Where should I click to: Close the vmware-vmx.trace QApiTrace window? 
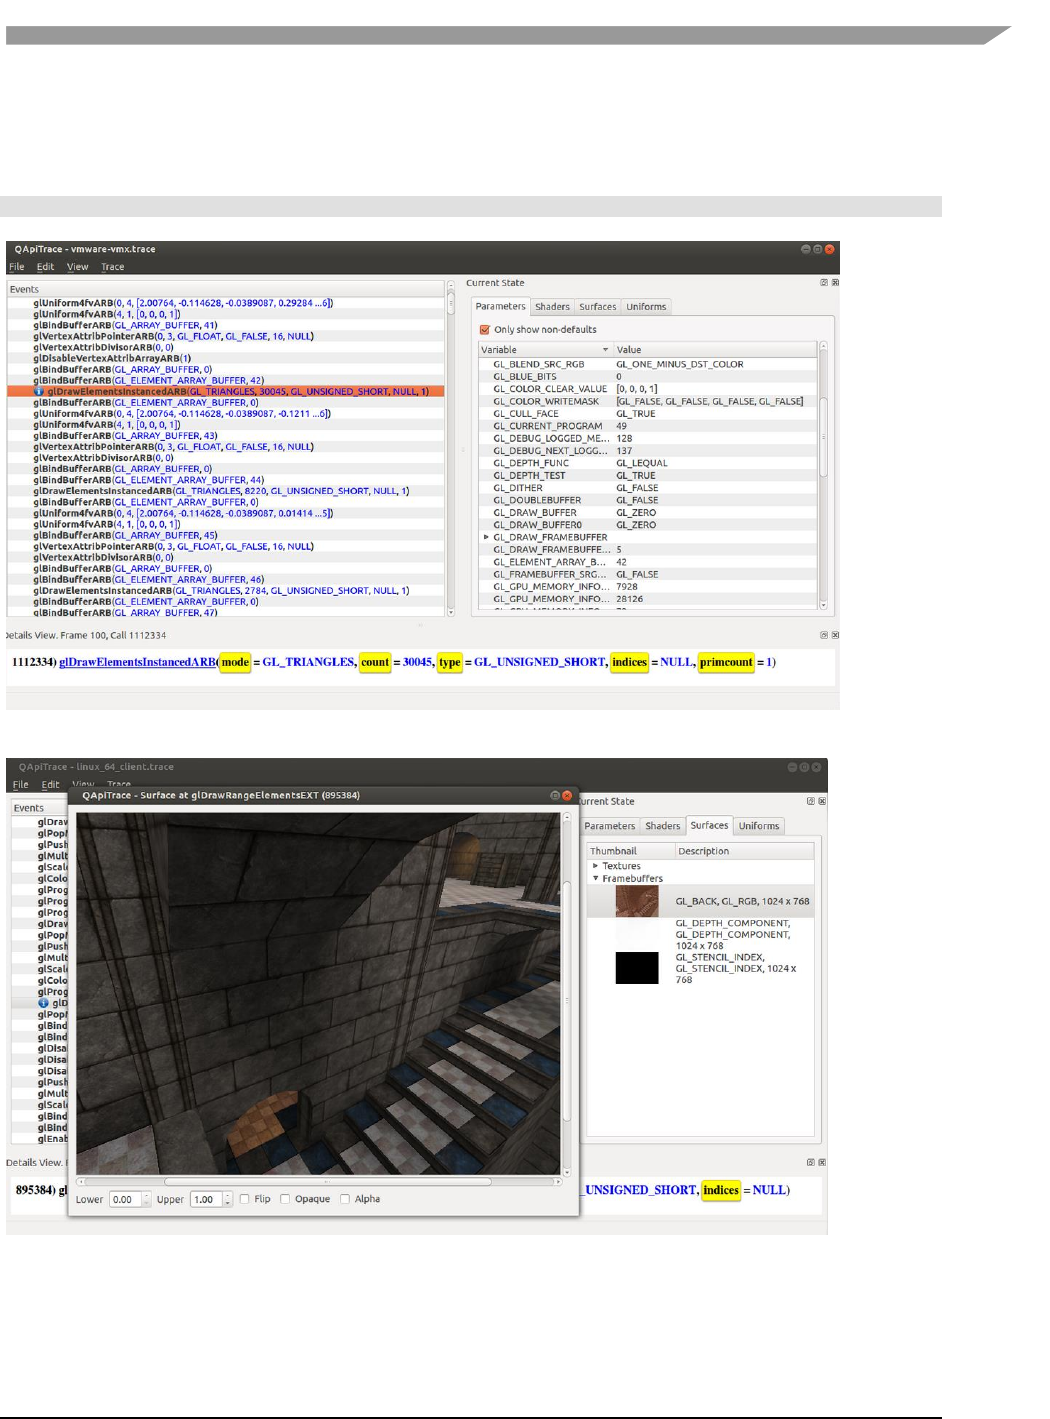pos(829,249)
